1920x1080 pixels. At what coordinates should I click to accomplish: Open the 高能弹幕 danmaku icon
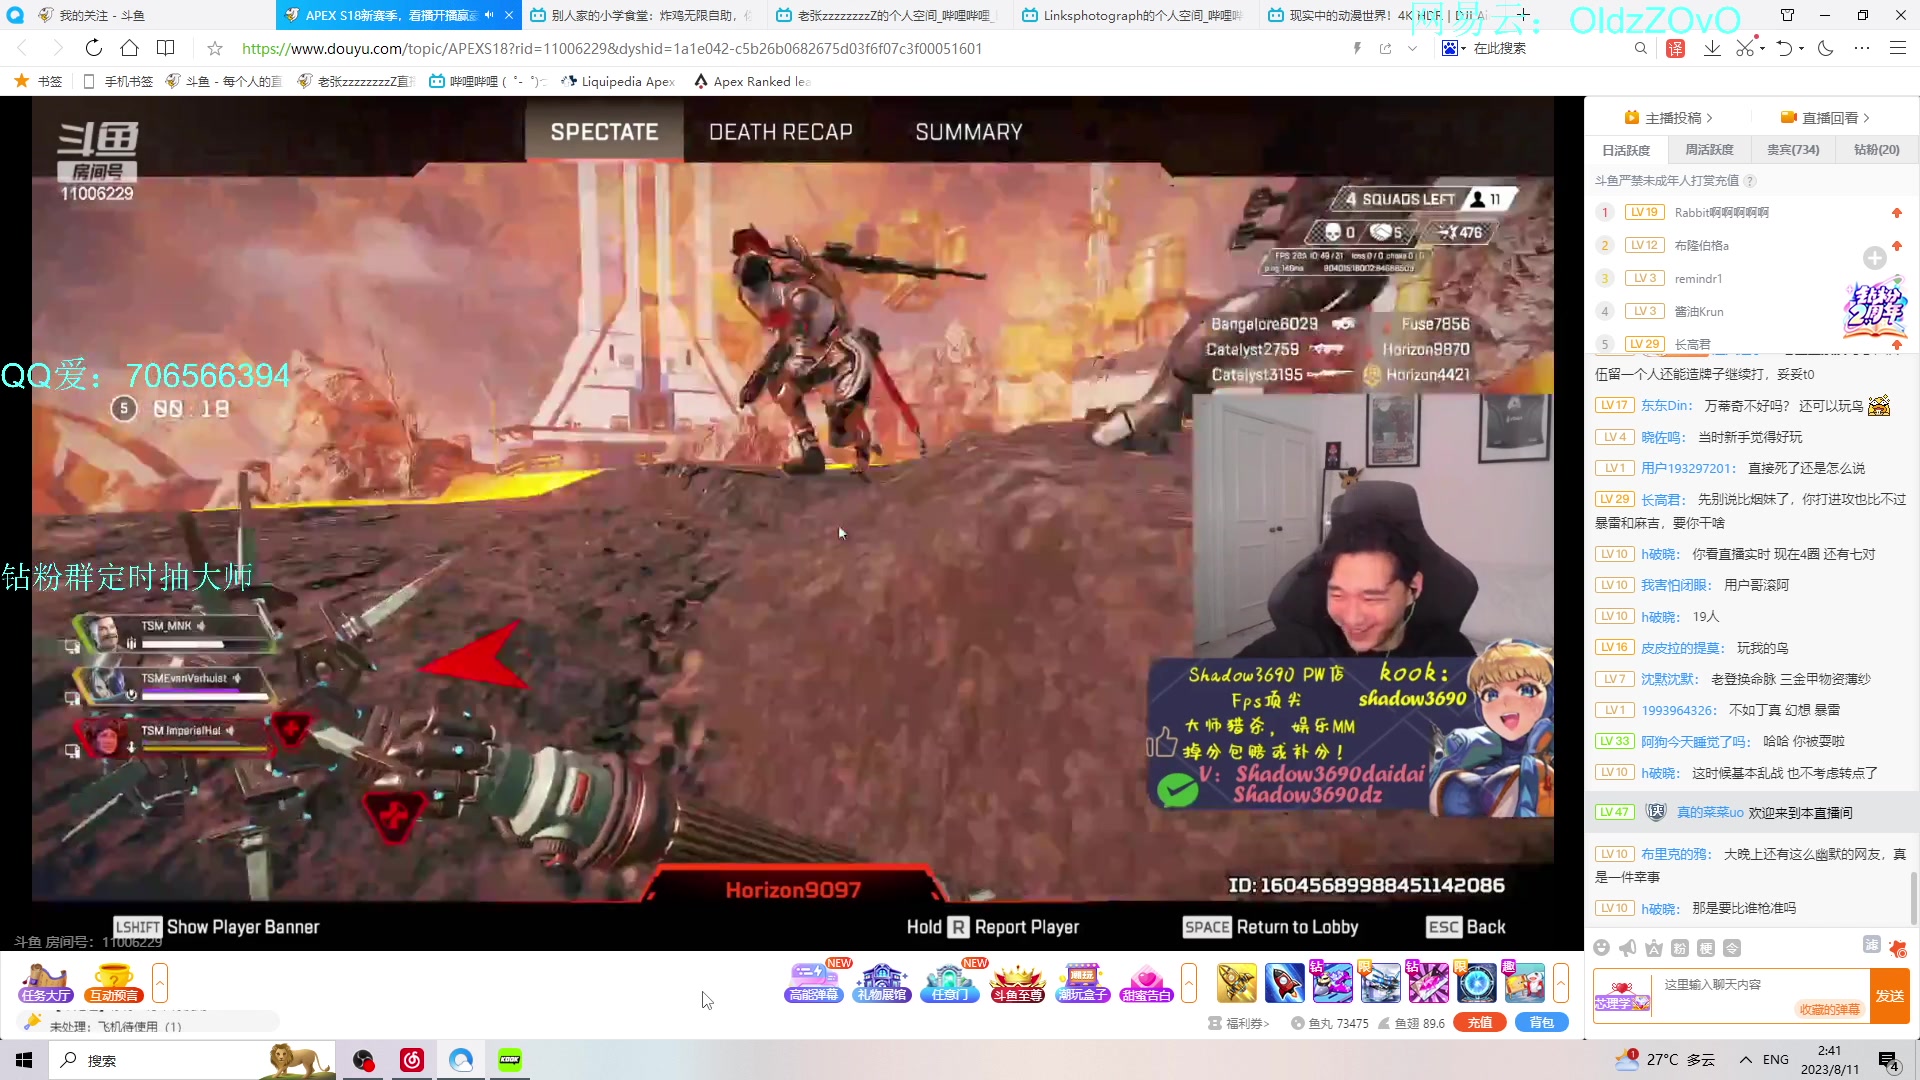point(814,983)
